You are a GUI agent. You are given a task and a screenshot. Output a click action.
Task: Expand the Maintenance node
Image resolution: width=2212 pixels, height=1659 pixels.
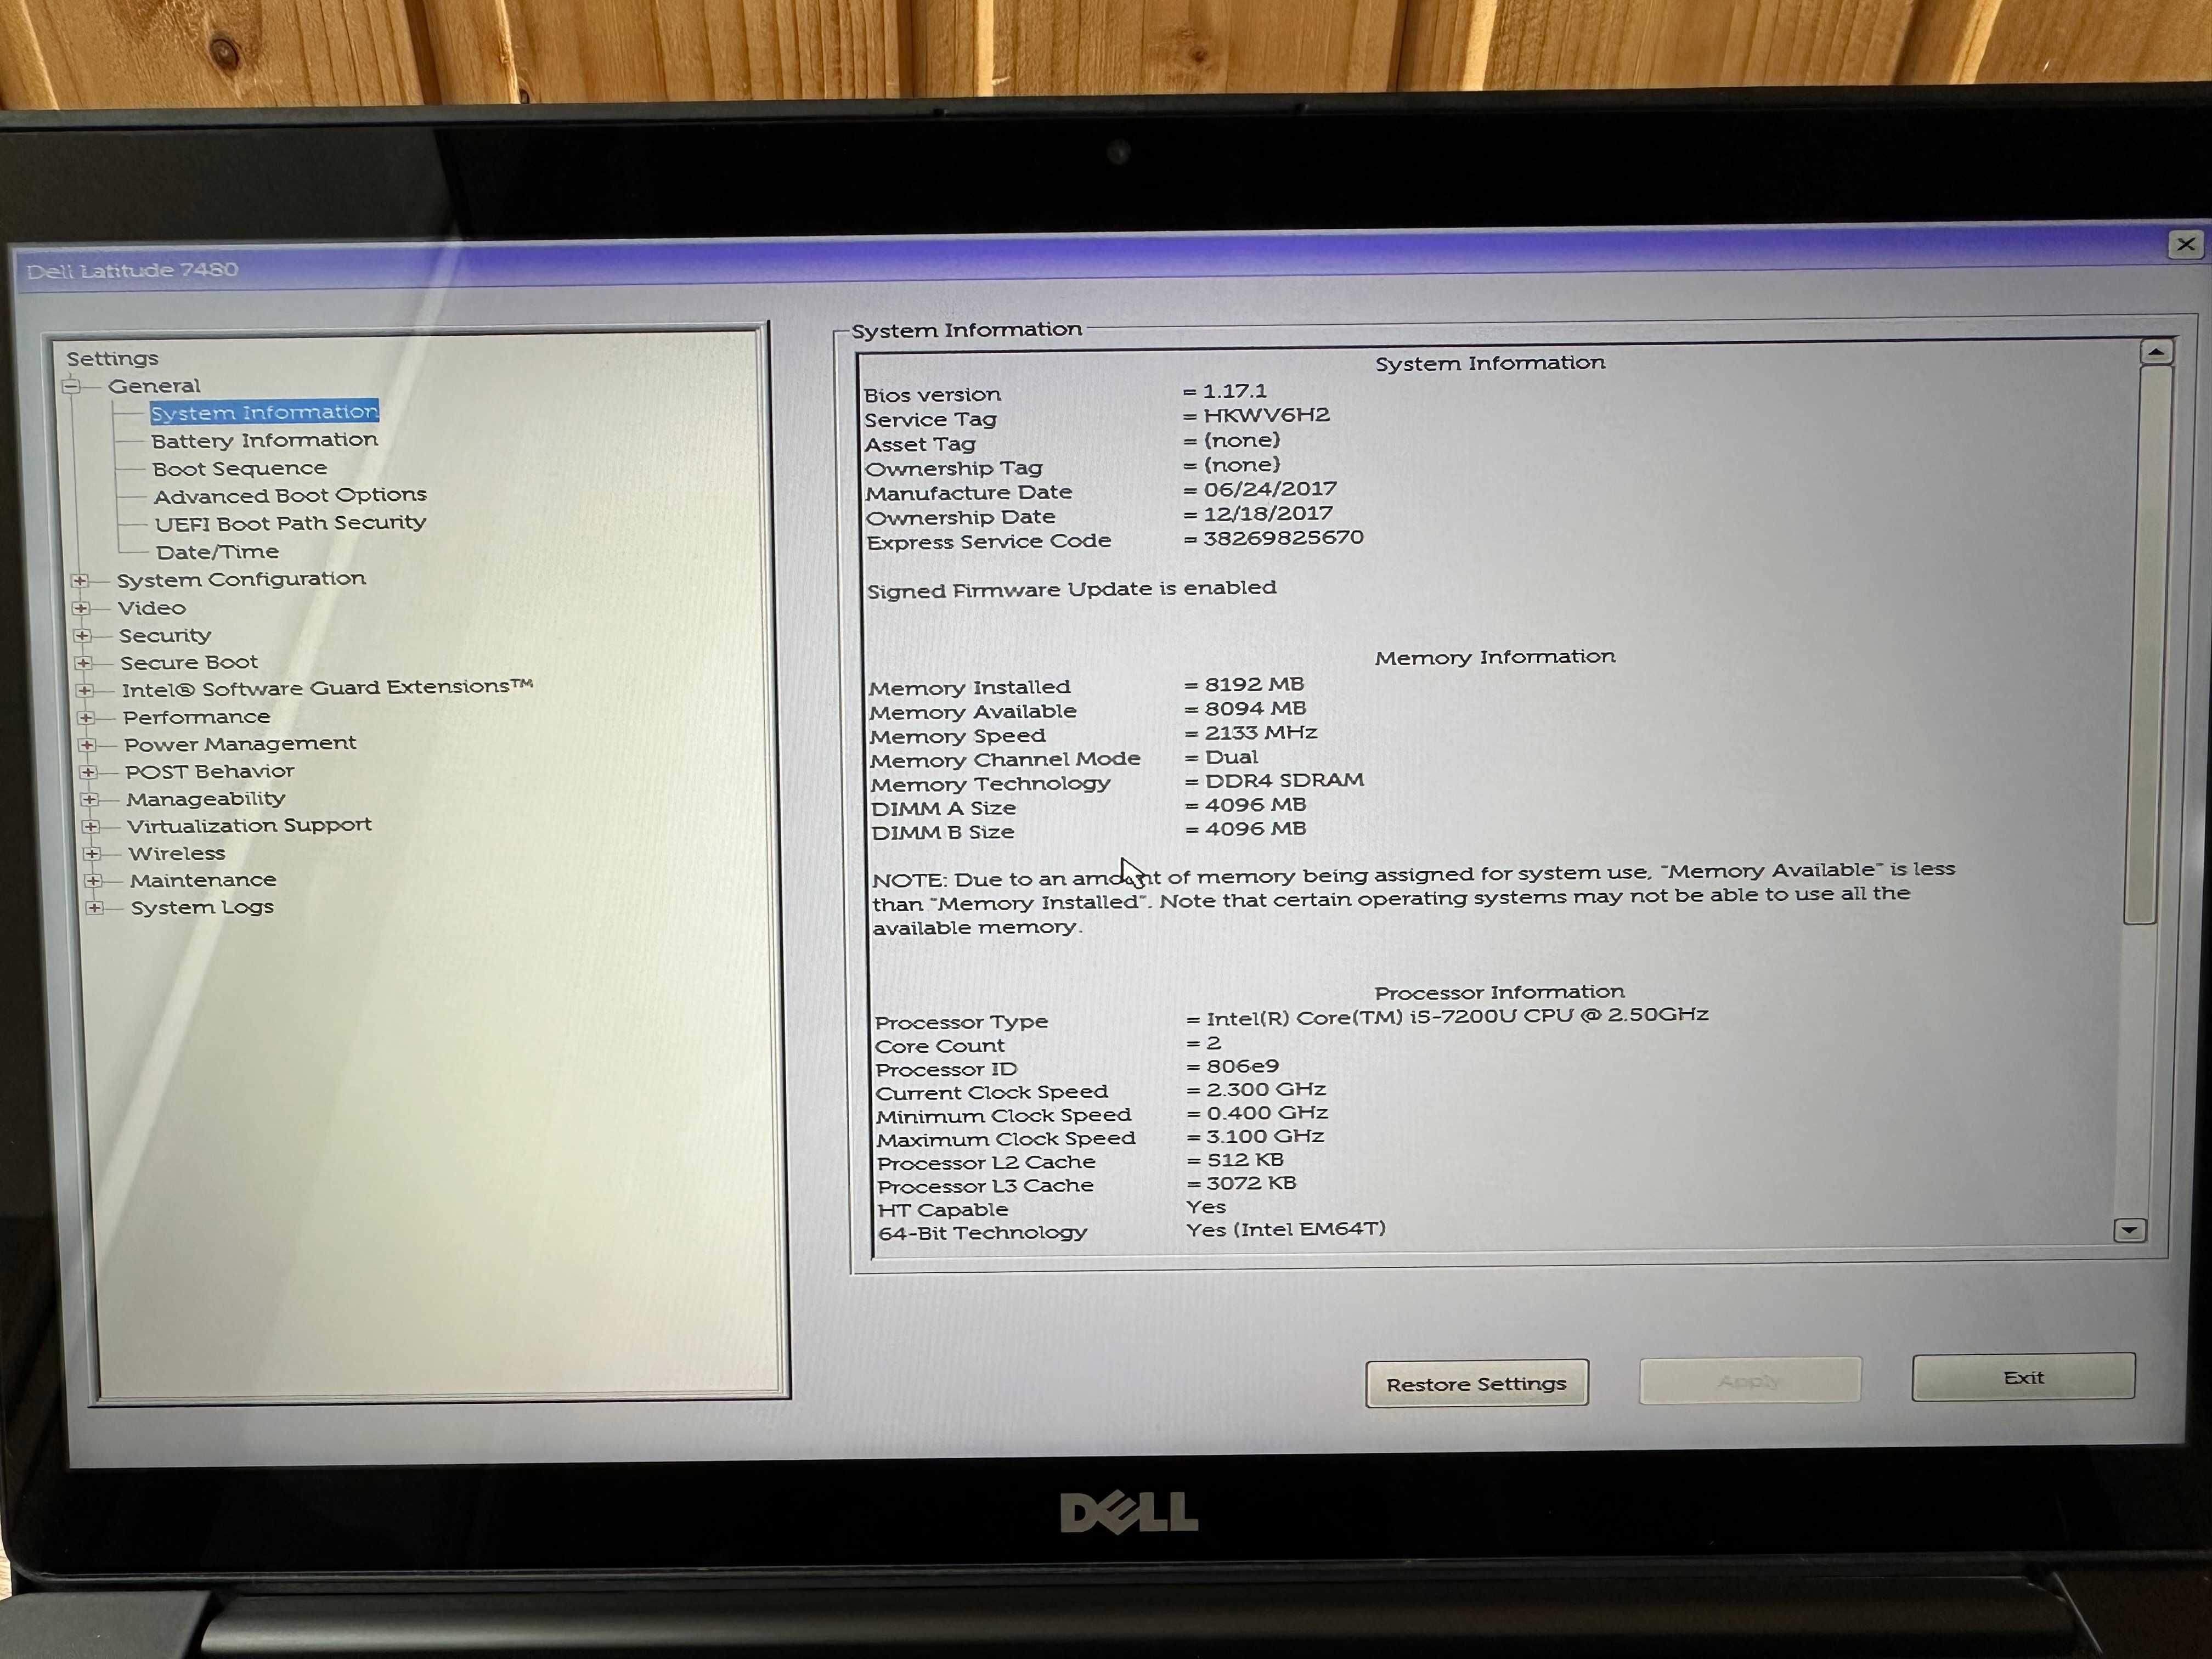93,880
